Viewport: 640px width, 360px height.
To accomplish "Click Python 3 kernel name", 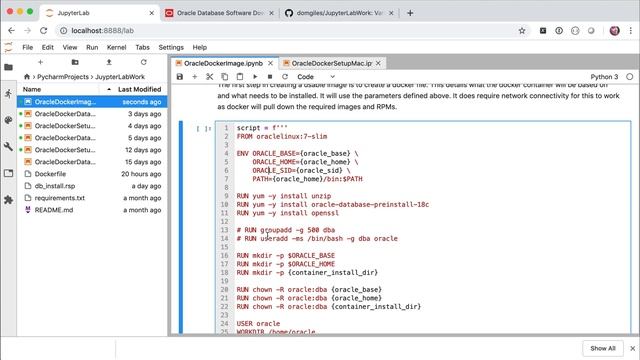I will pos(604,77).
